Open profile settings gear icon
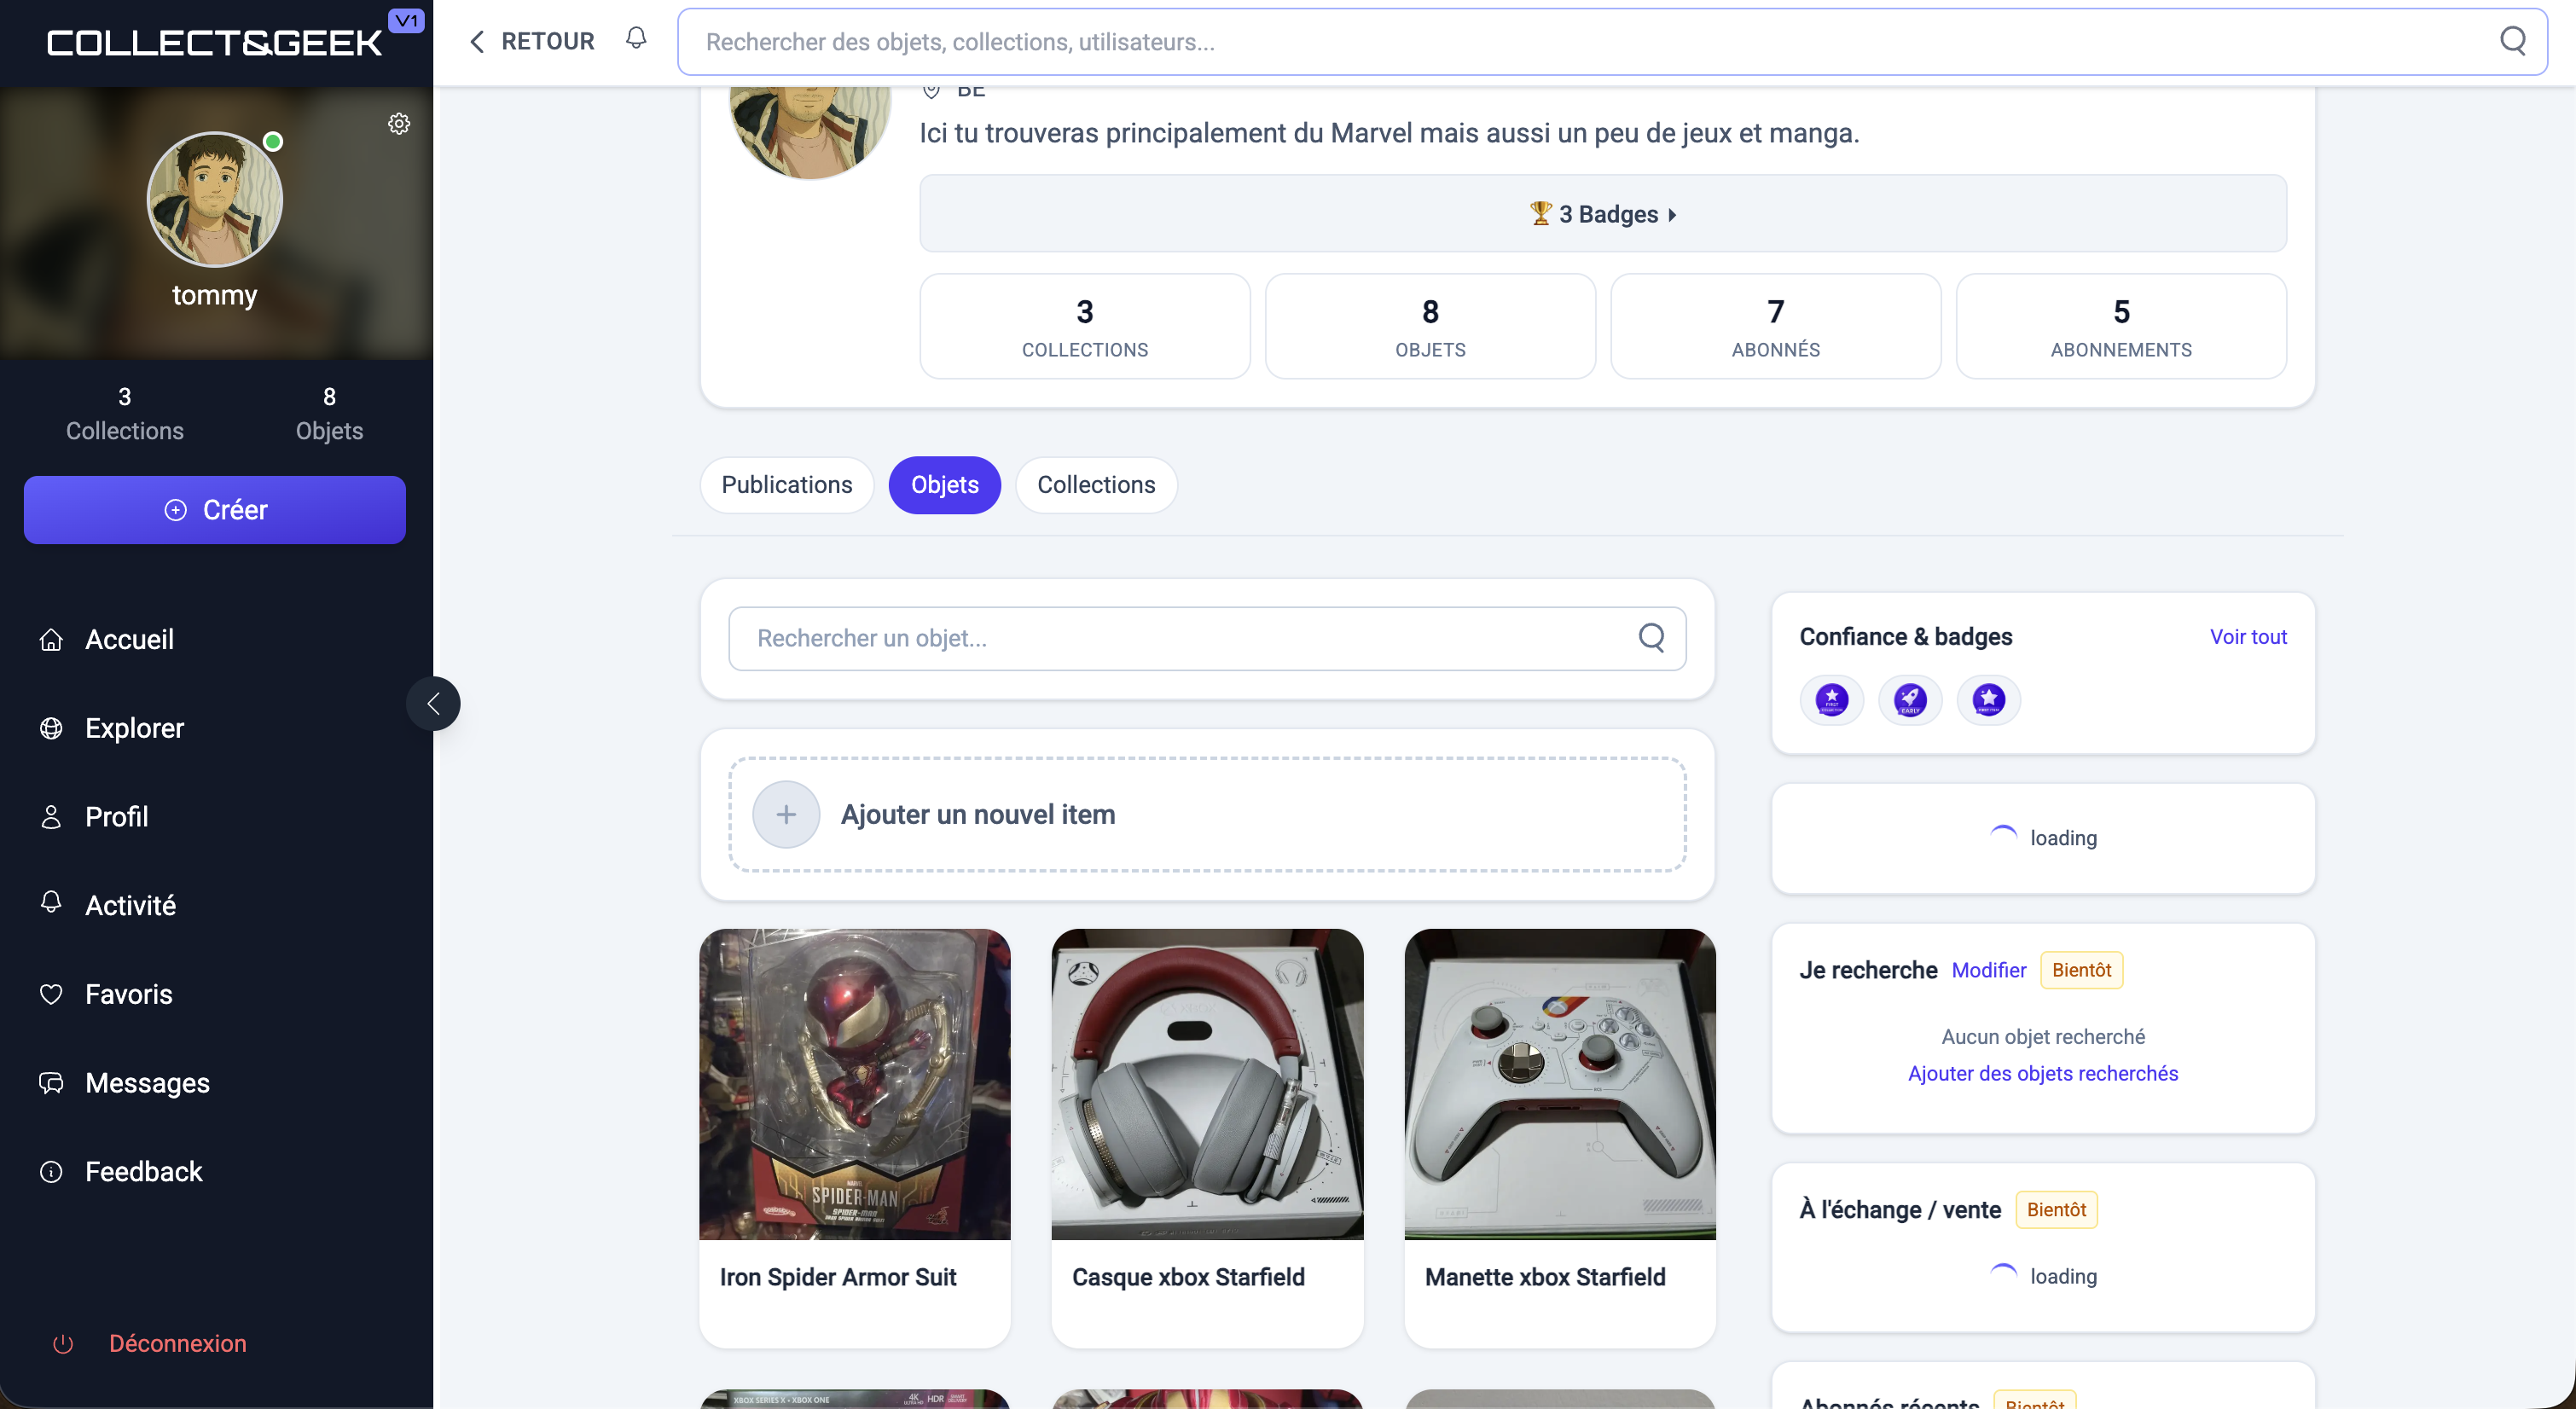The width and height of the screenshot is (2576, 1409). tap(399, 124)
